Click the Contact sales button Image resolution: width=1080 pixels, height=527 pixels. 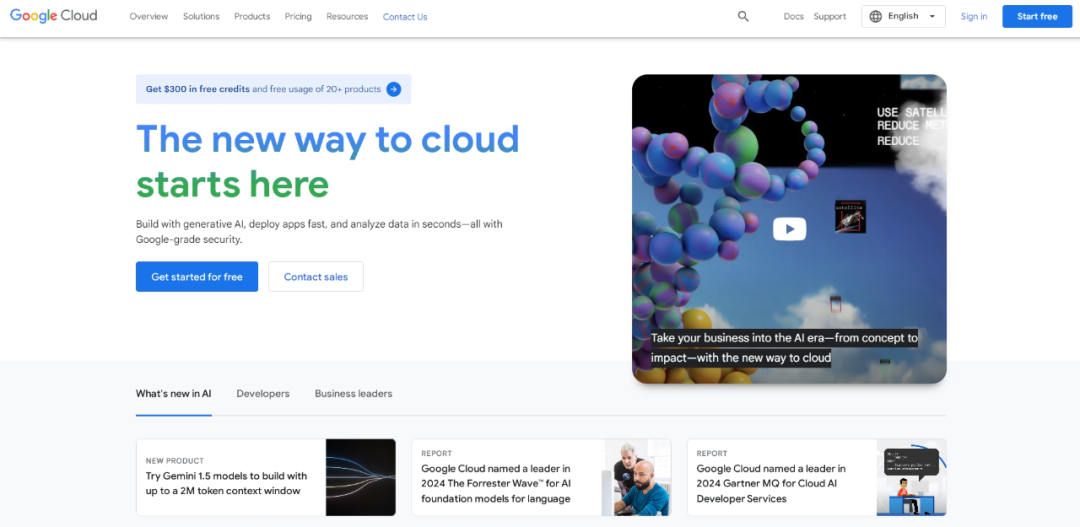(x=316, y=276)
